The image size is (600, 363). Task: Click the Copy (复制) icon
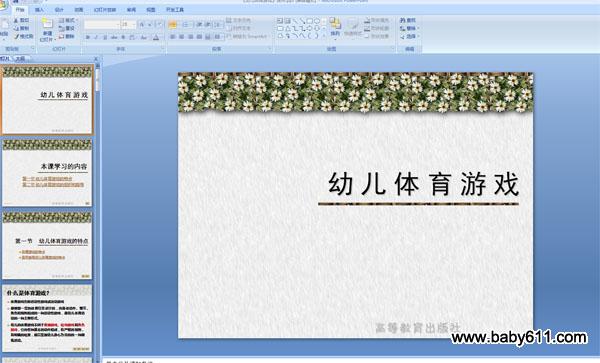[x=16, y=28]
